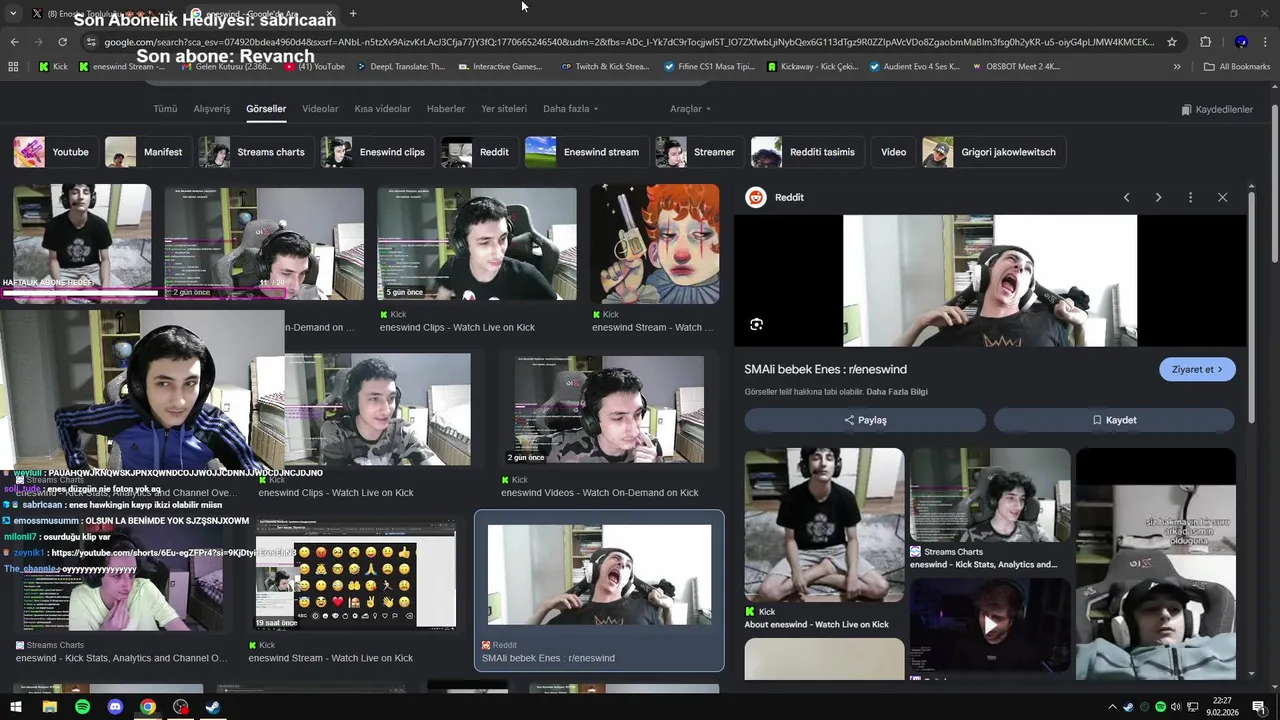1280x720 pixels.
Task: Open Discord from the taskbar
Action: [x=115, y=707]
